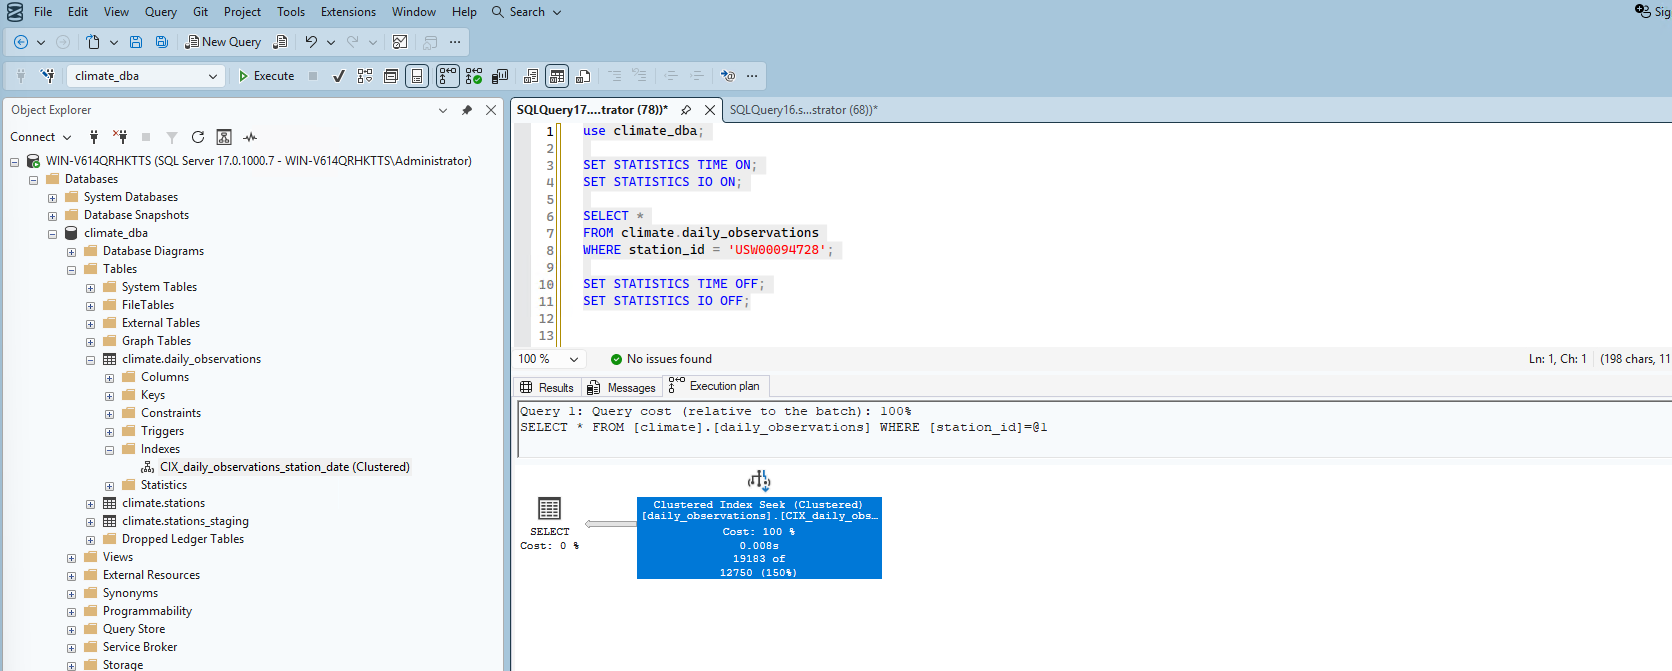Open a new query using current connection icon

point(280,42)
